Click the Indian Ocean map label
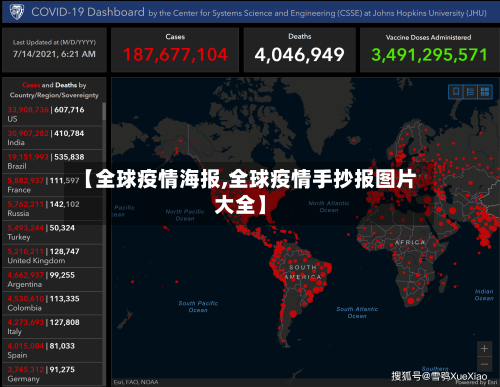500x387 pixels. pyautogui.click(x=484, y=295)
